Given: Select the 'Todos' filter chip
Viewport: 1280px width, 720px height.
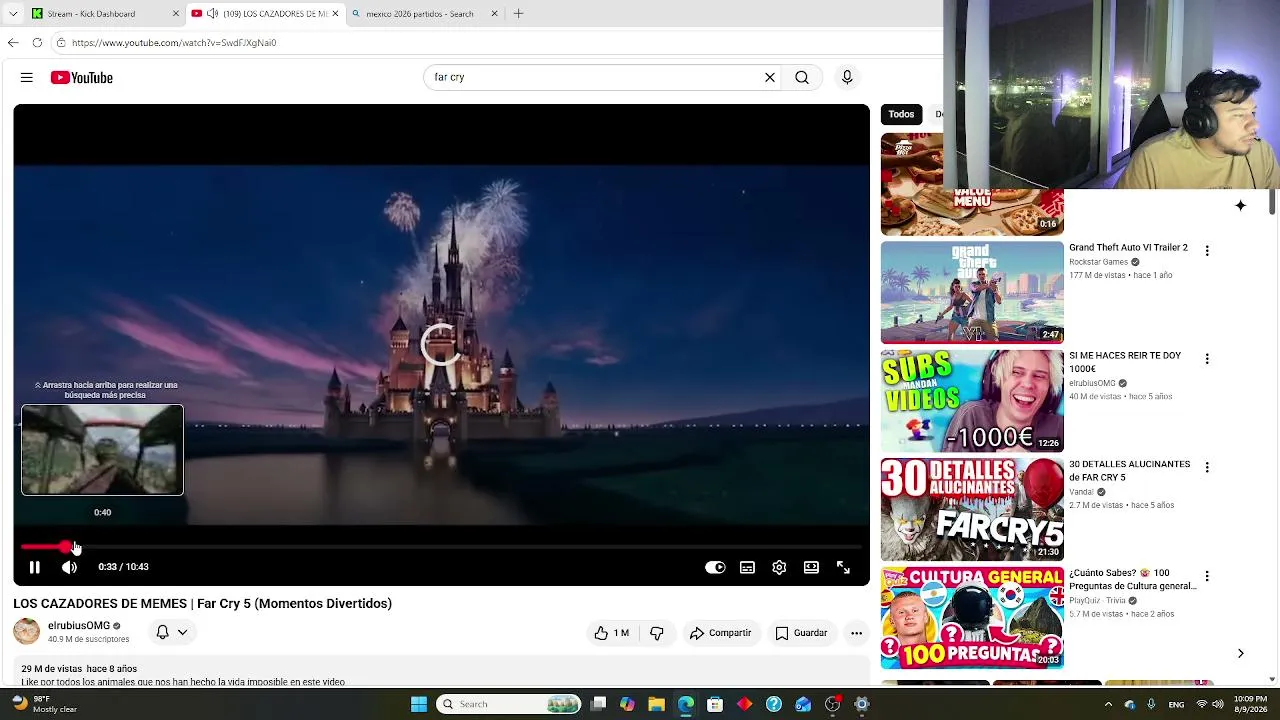Looking at the screenshot, I should (x=901, y=114).
